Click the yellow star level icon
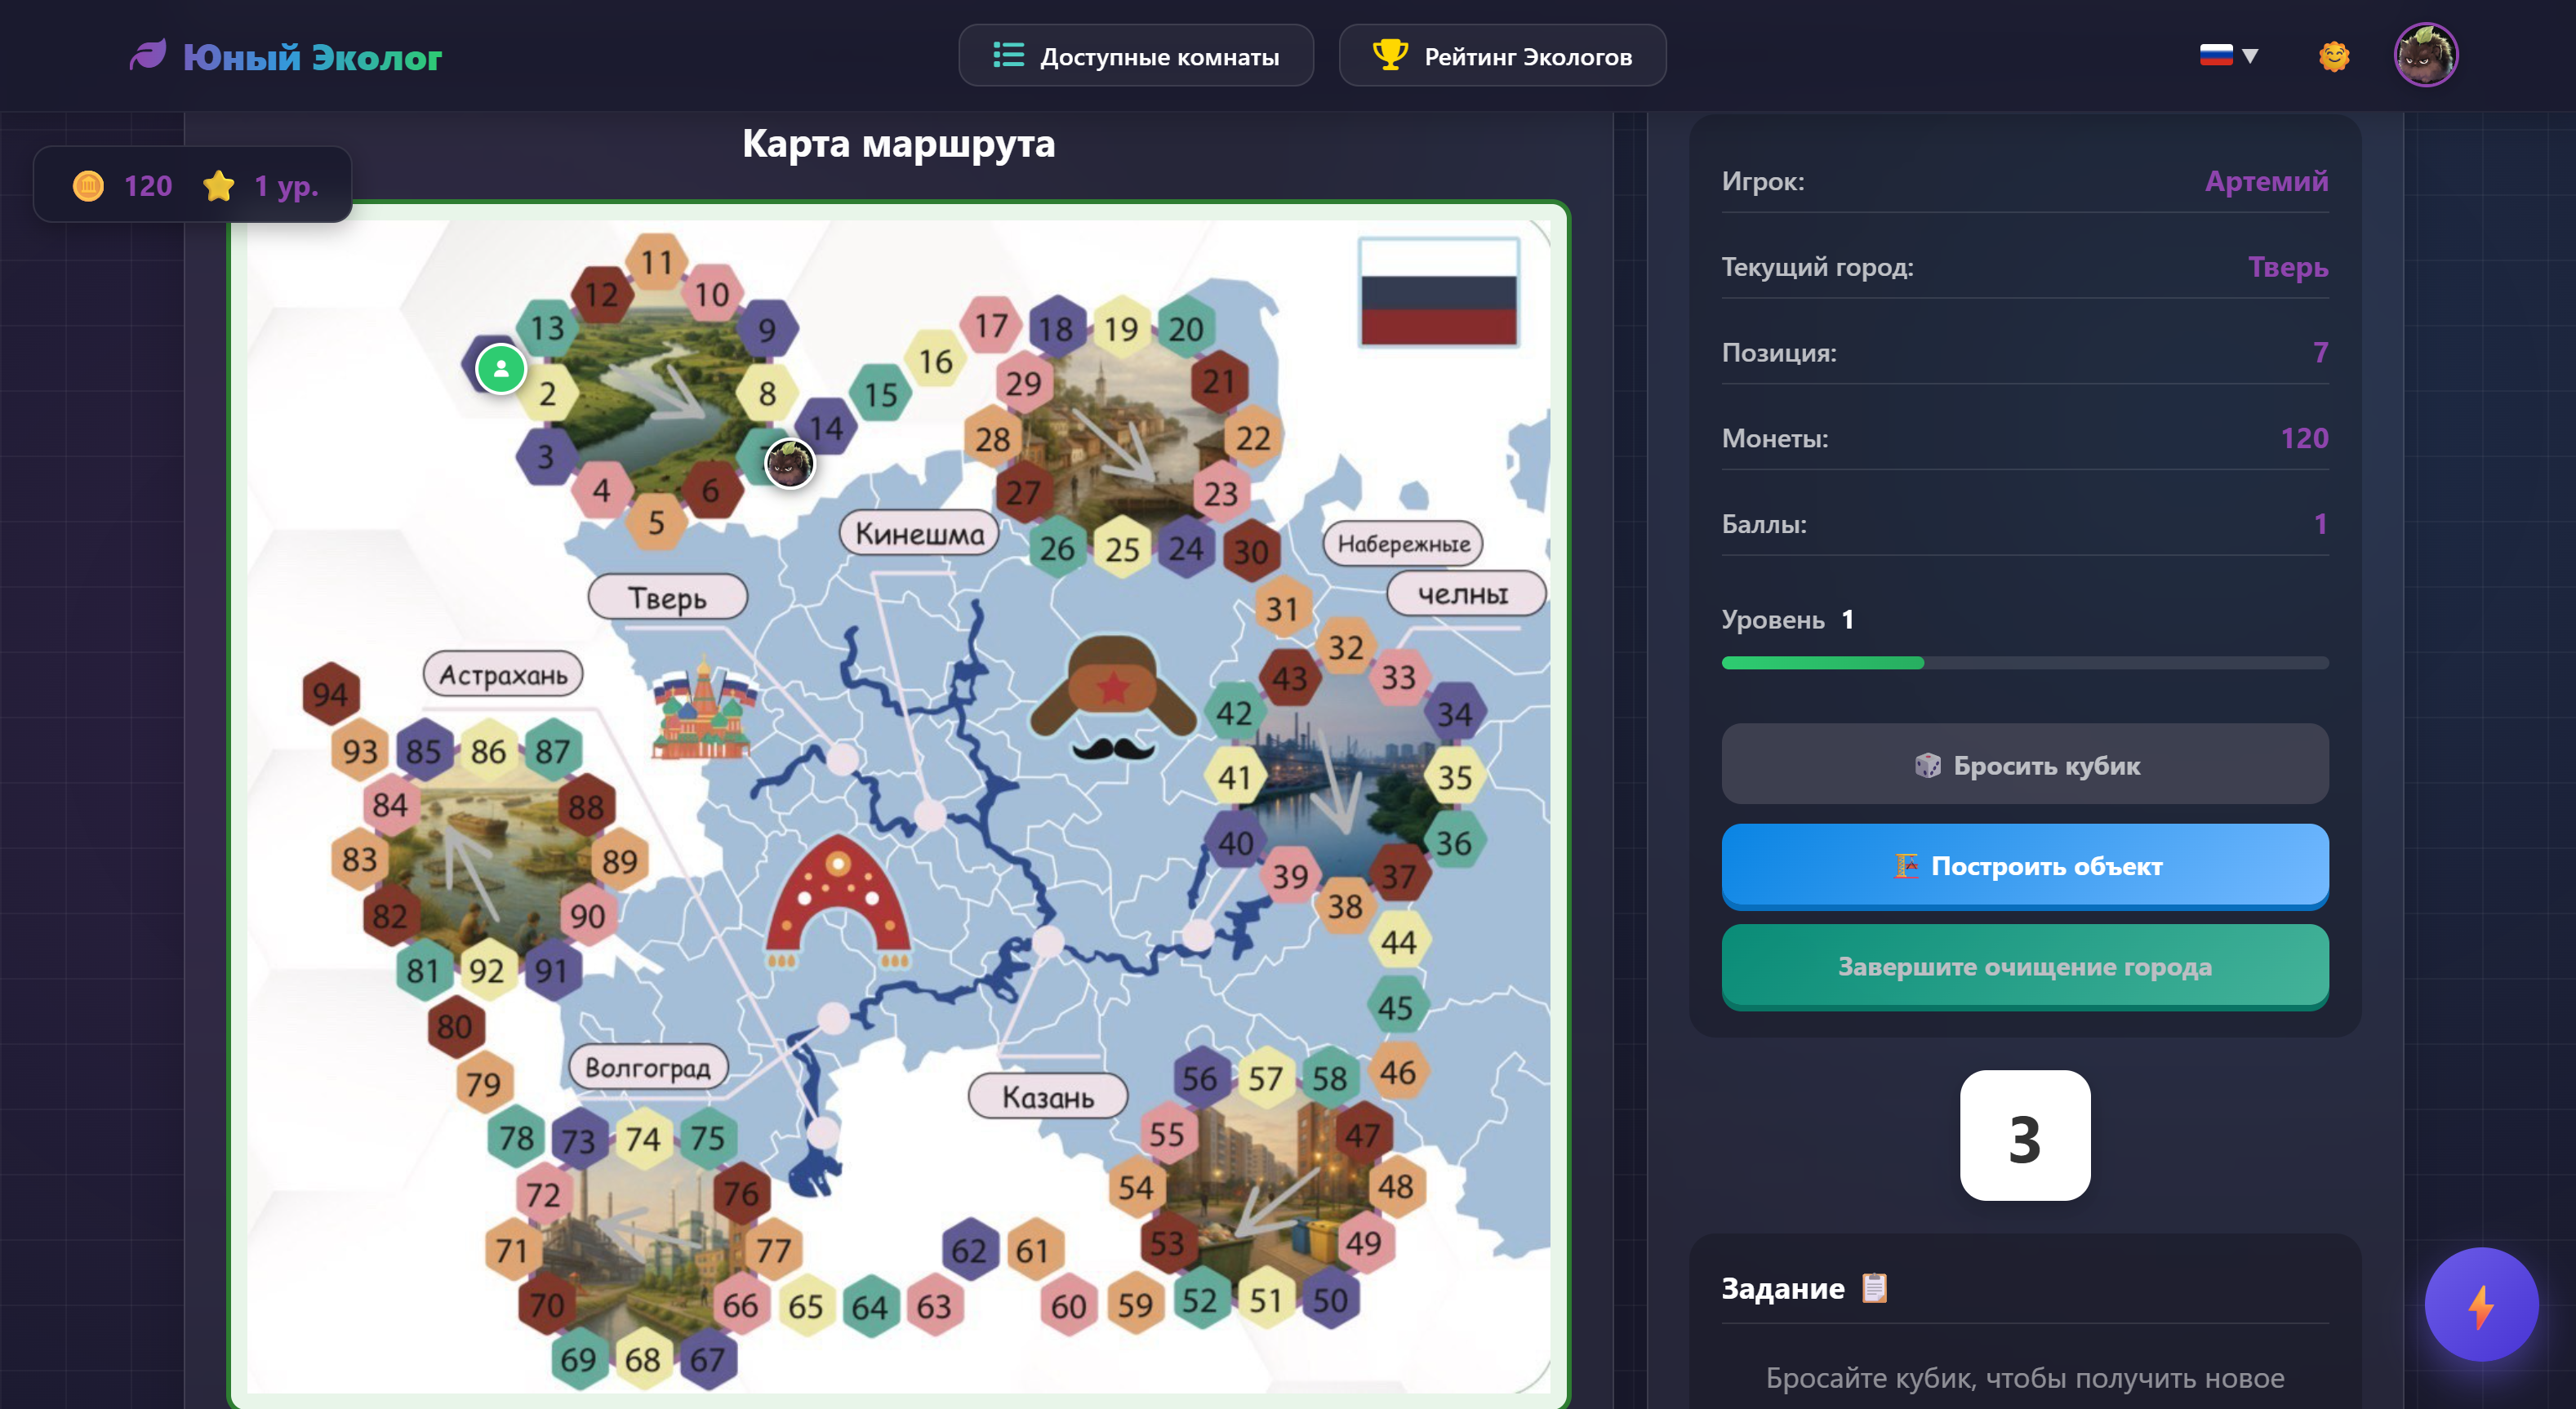2576x1409 pixels. pyautogui.click(x=218, y=186)
